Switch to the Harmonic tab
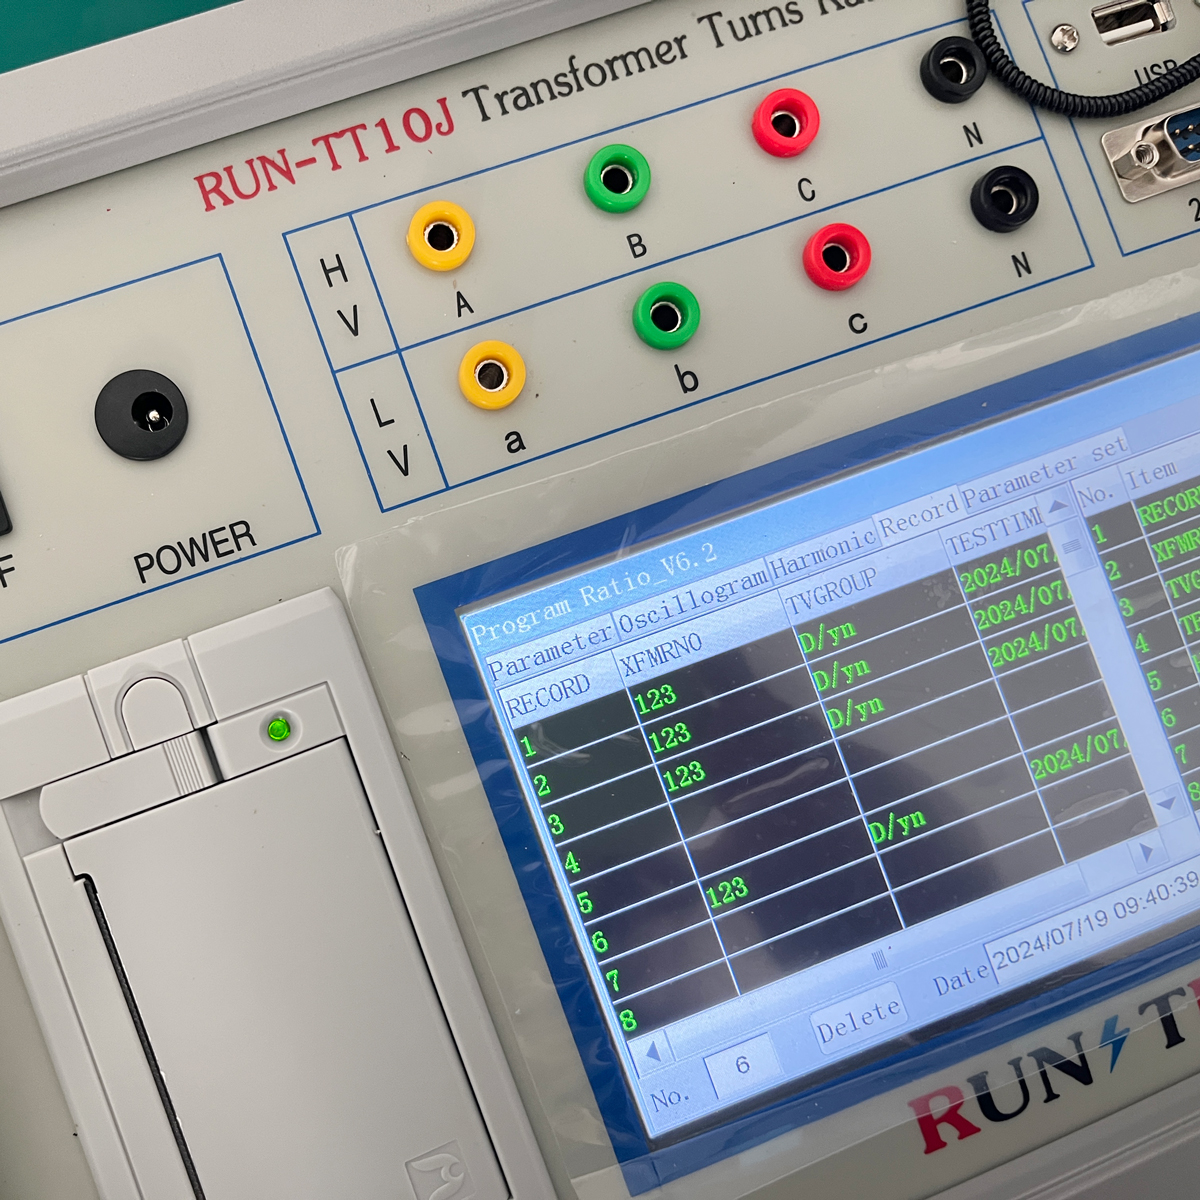 [x=822, y=548]
